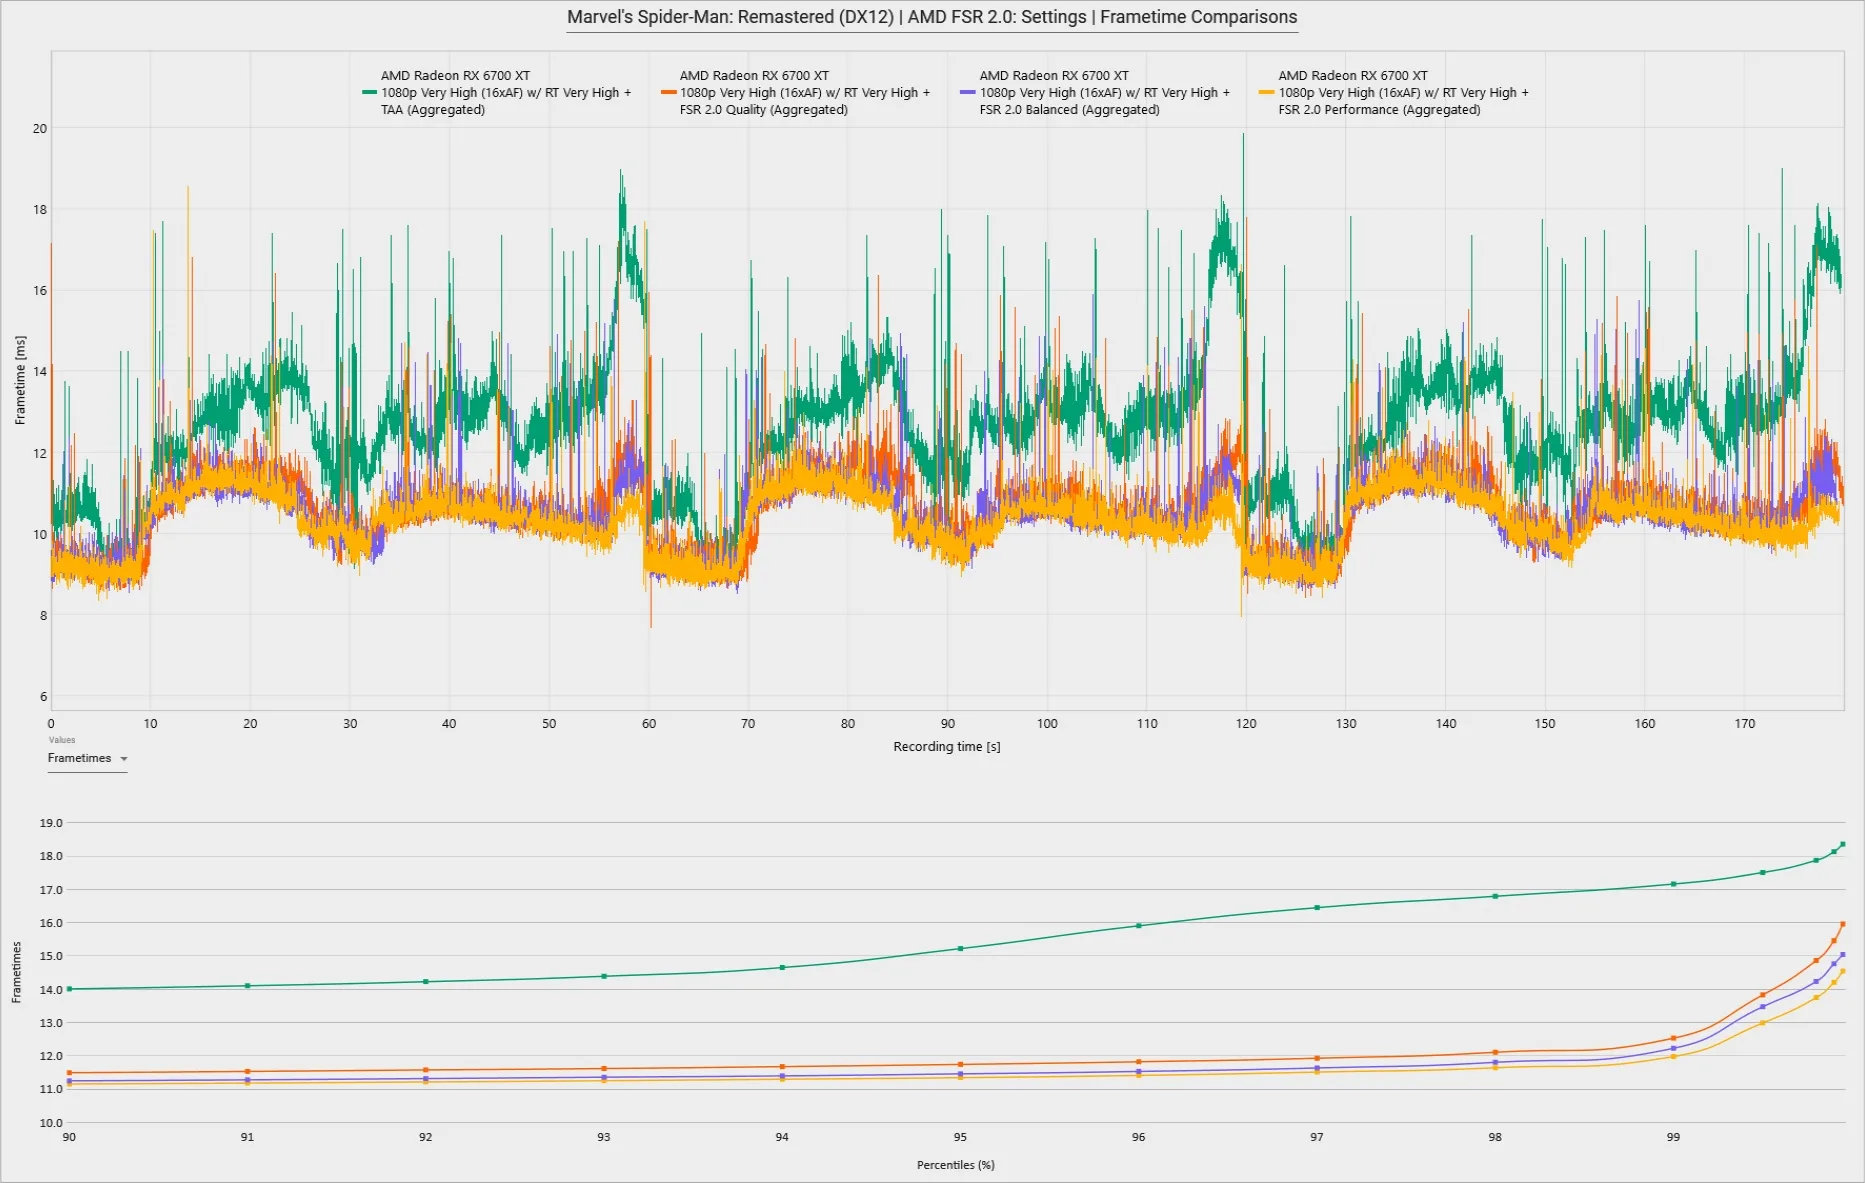
Task: Click the '91' tick on the percentiles axis
Action: click(247, 1138)
